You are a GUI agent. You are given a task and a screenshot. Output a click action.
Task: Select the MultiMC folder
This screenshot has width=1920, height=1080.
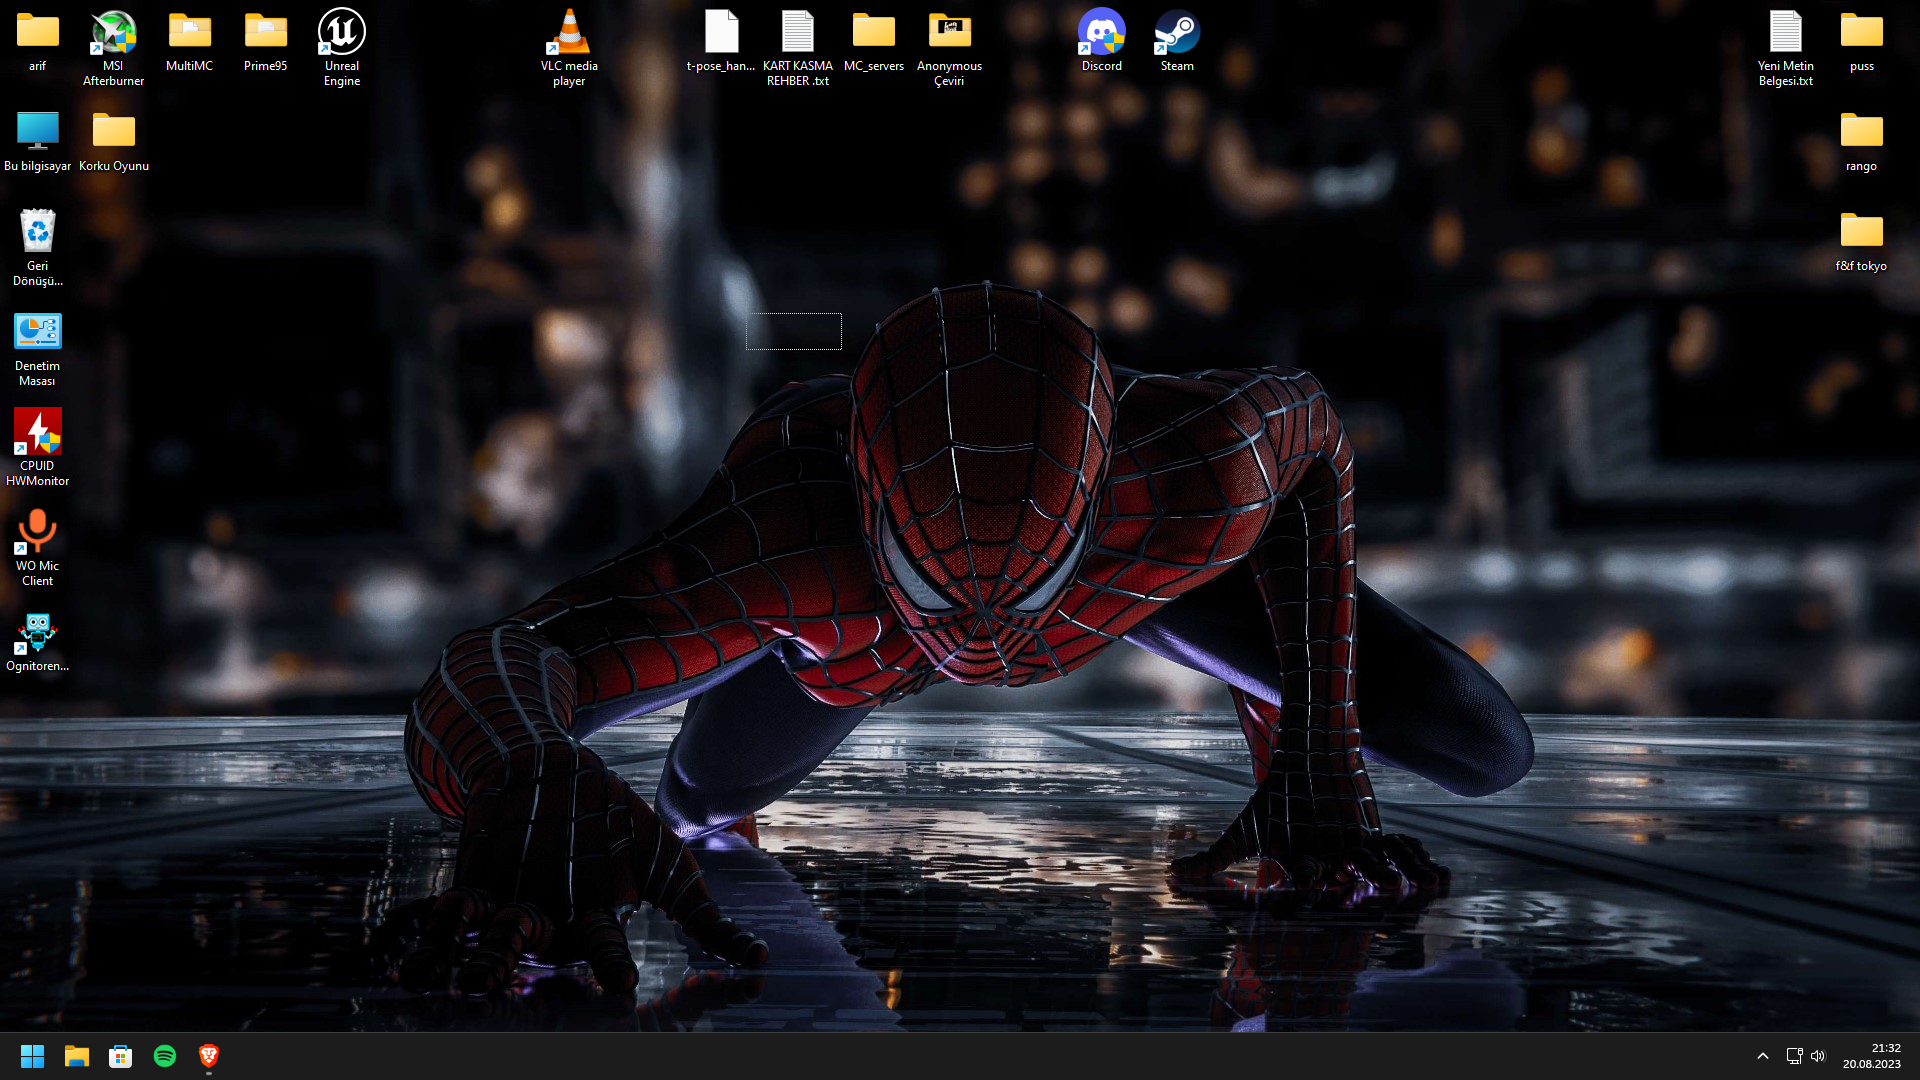tap(189, 32)
